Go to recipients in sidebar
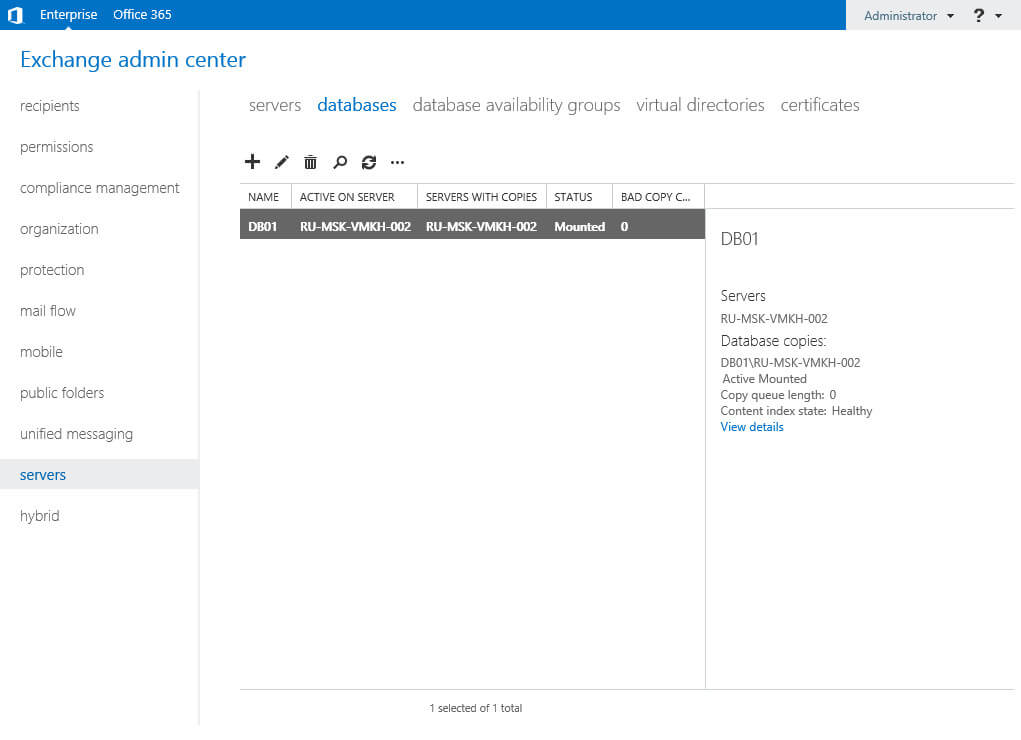 point(49,106)
